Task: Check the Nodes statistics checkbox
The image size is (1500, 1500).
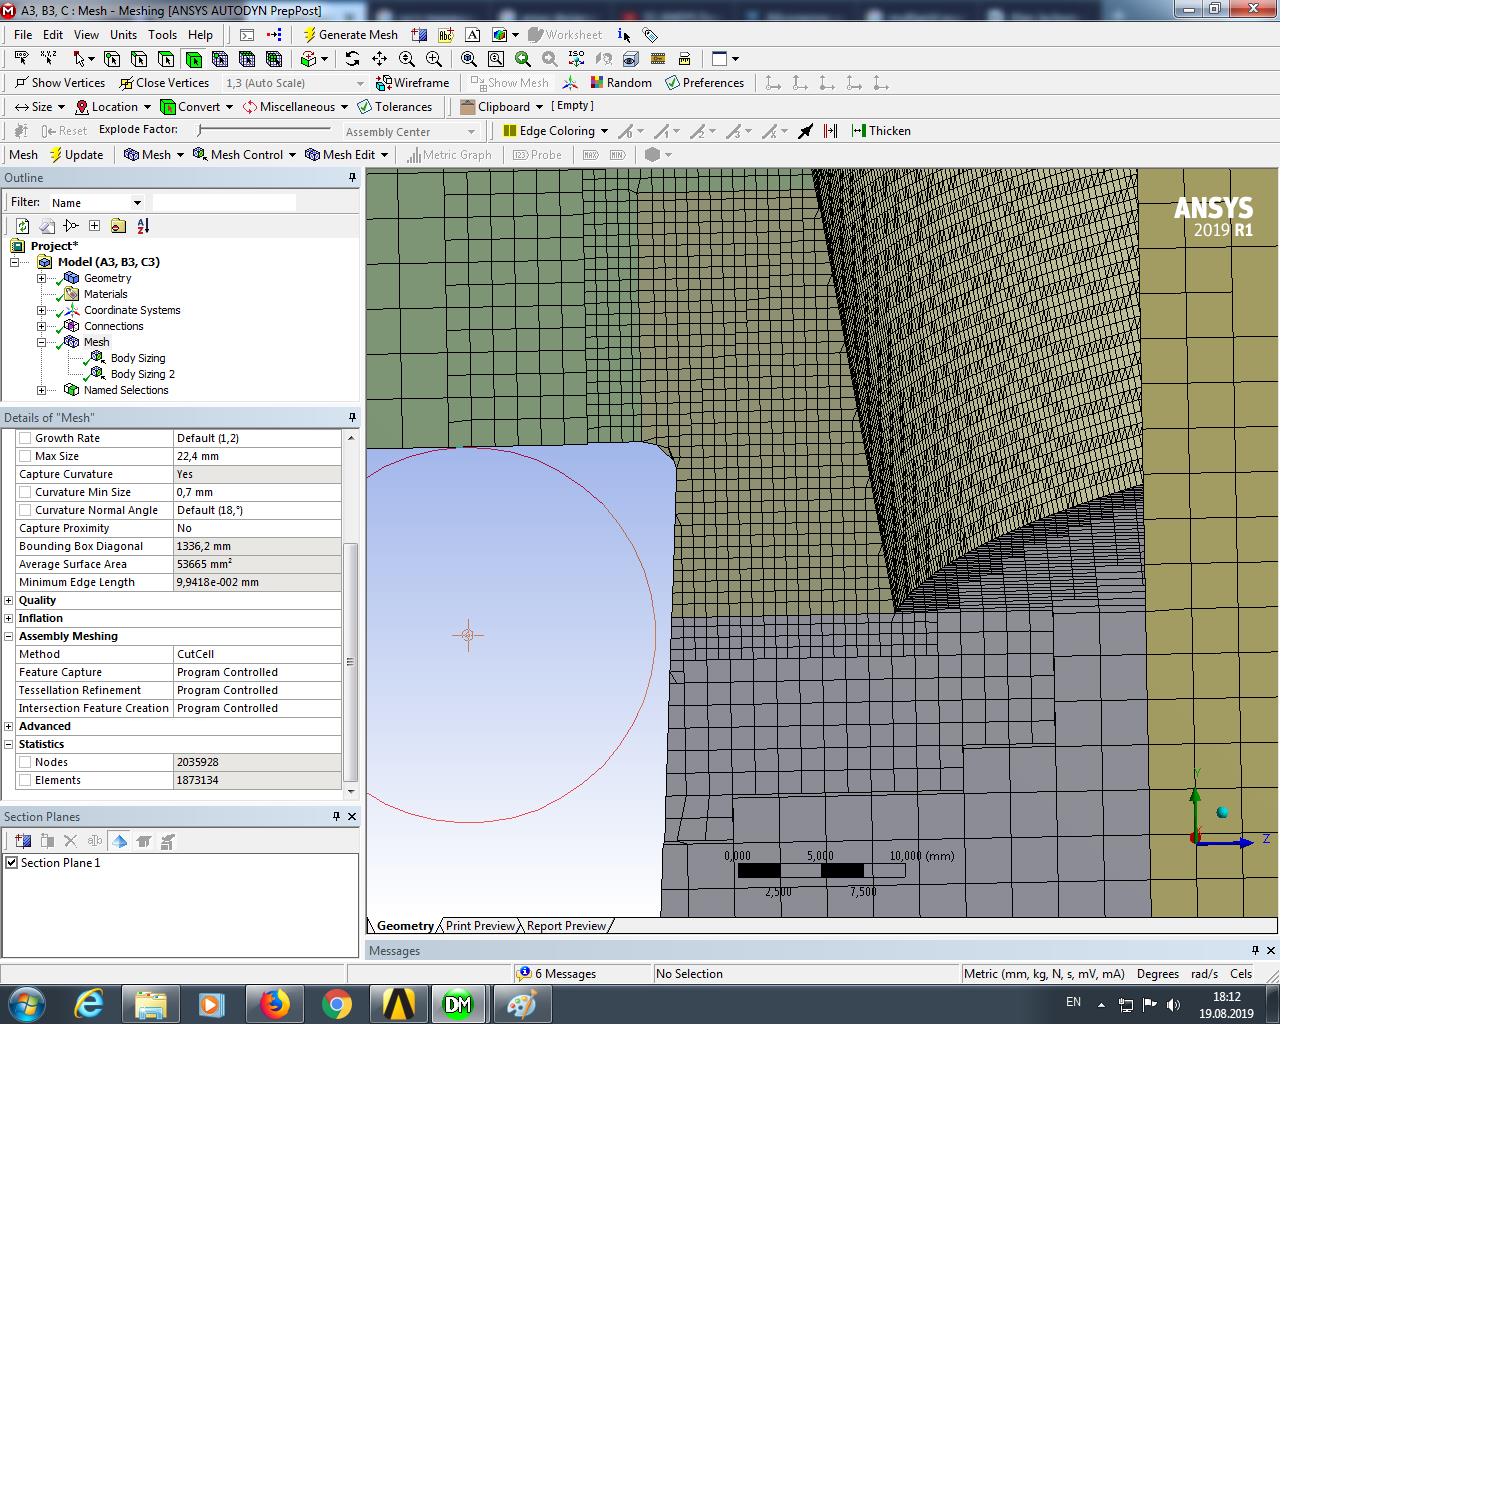Action: [x=25, y=762]
